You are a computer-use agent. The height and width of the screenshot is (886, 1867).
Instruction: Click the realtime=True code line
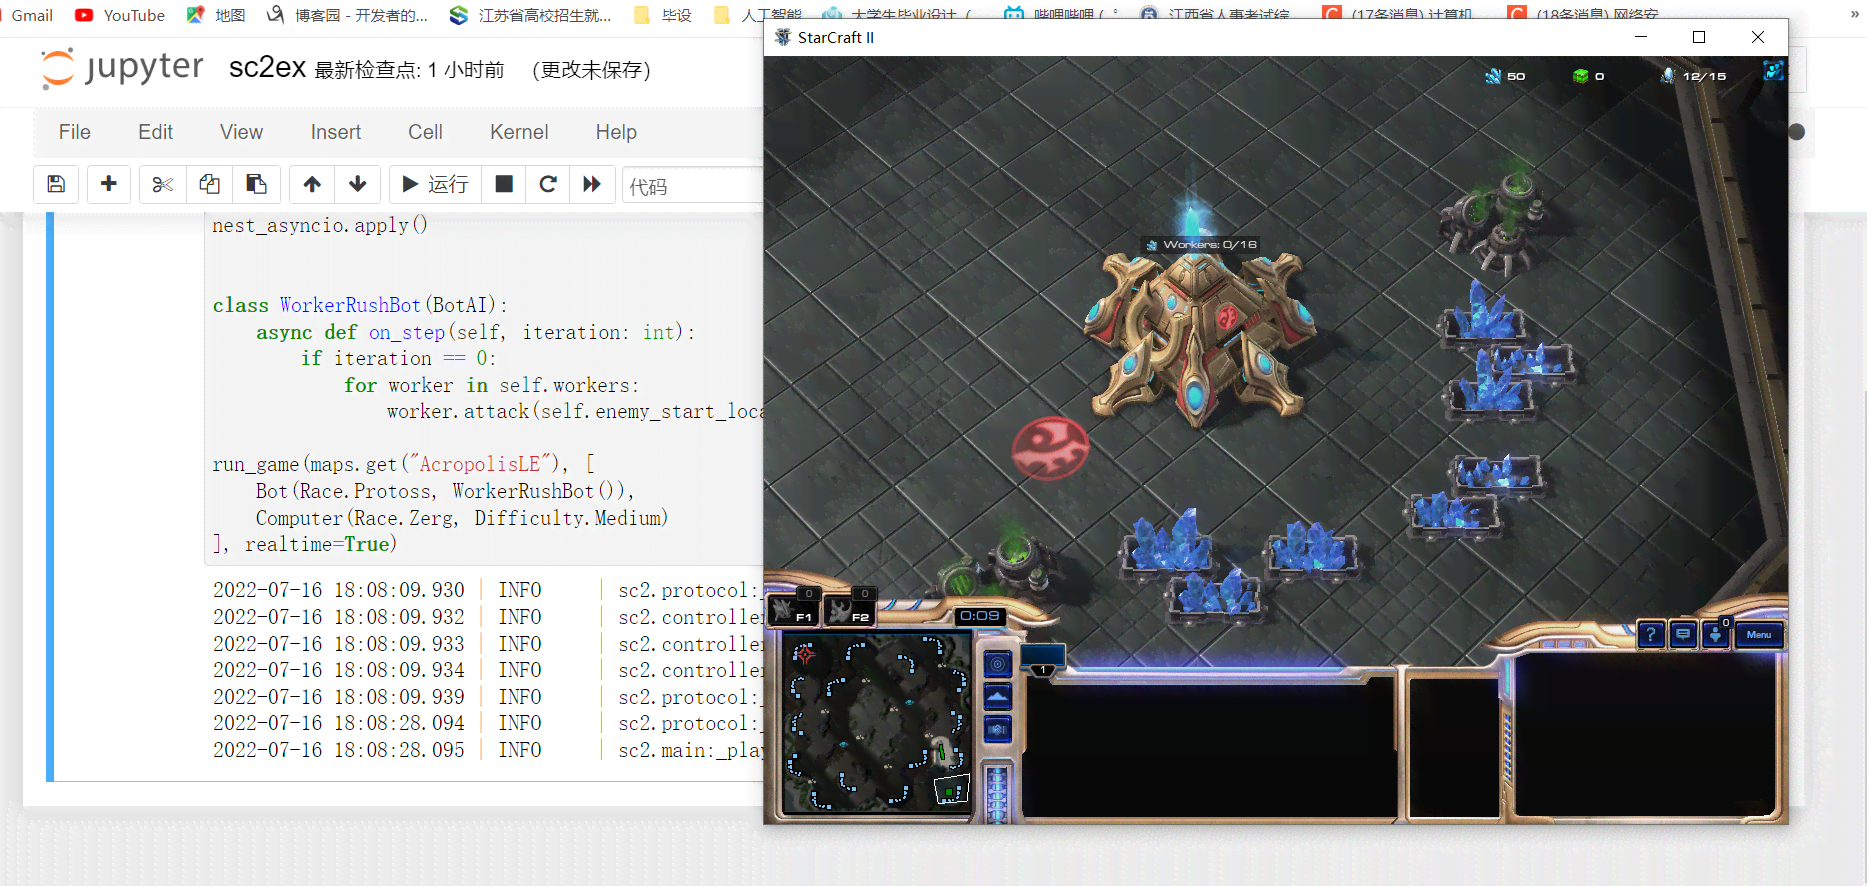tap(304, 544)
